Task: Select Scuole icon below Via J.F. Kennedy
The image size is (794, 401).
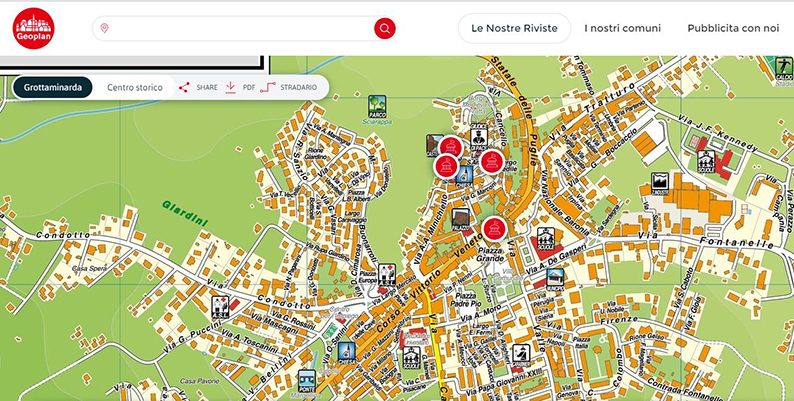Action: click(x=706, y=162)
